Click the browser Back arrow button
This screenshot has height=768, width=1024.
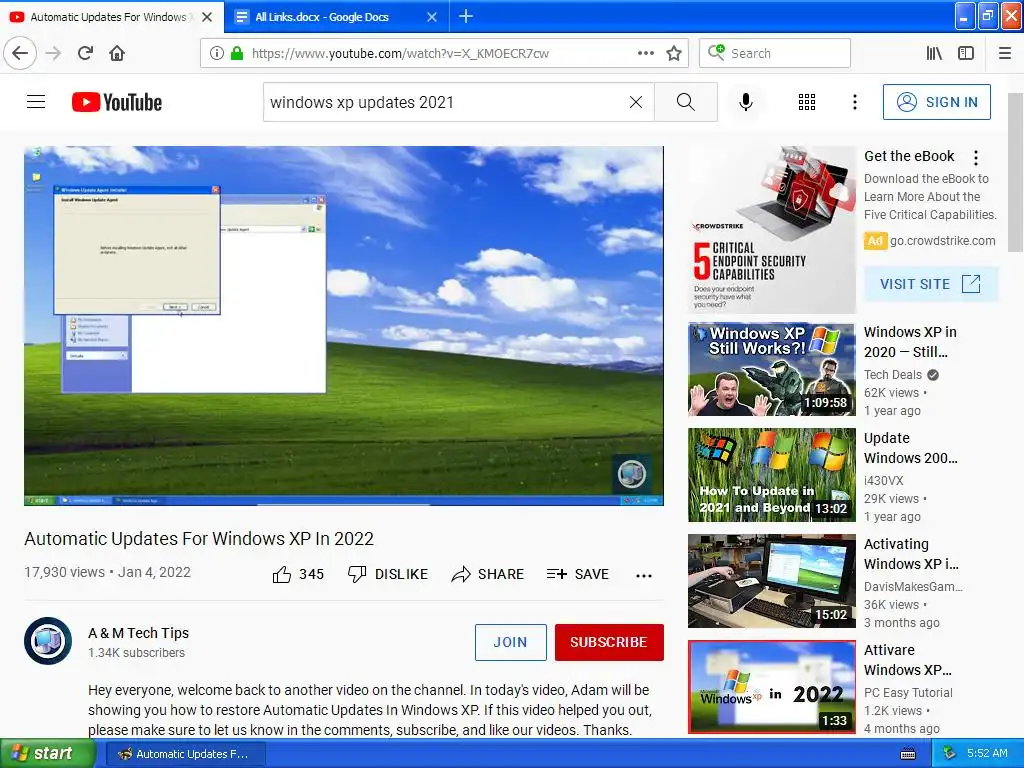pos(20,53)
